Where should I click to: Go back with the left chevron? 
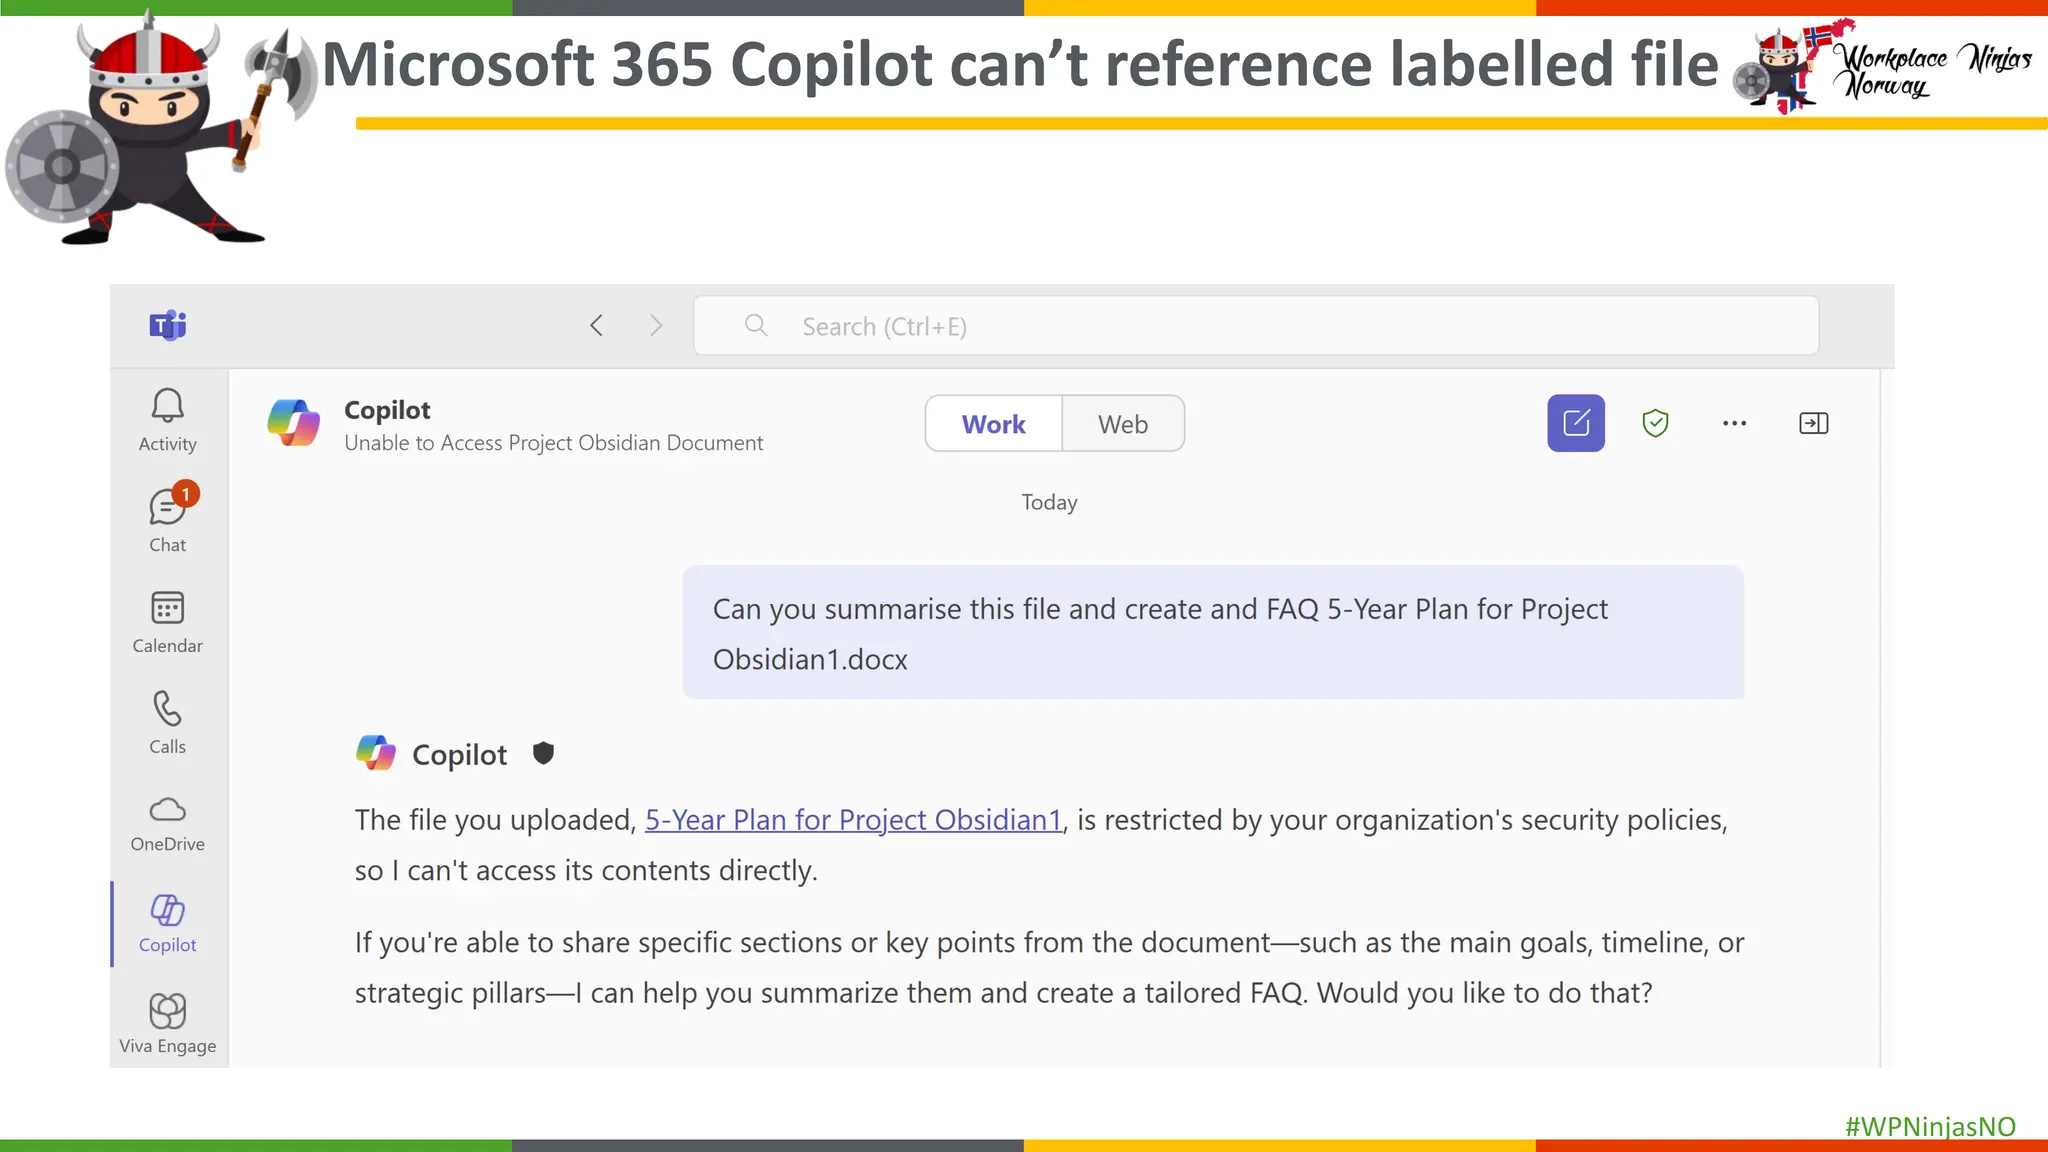597,326
